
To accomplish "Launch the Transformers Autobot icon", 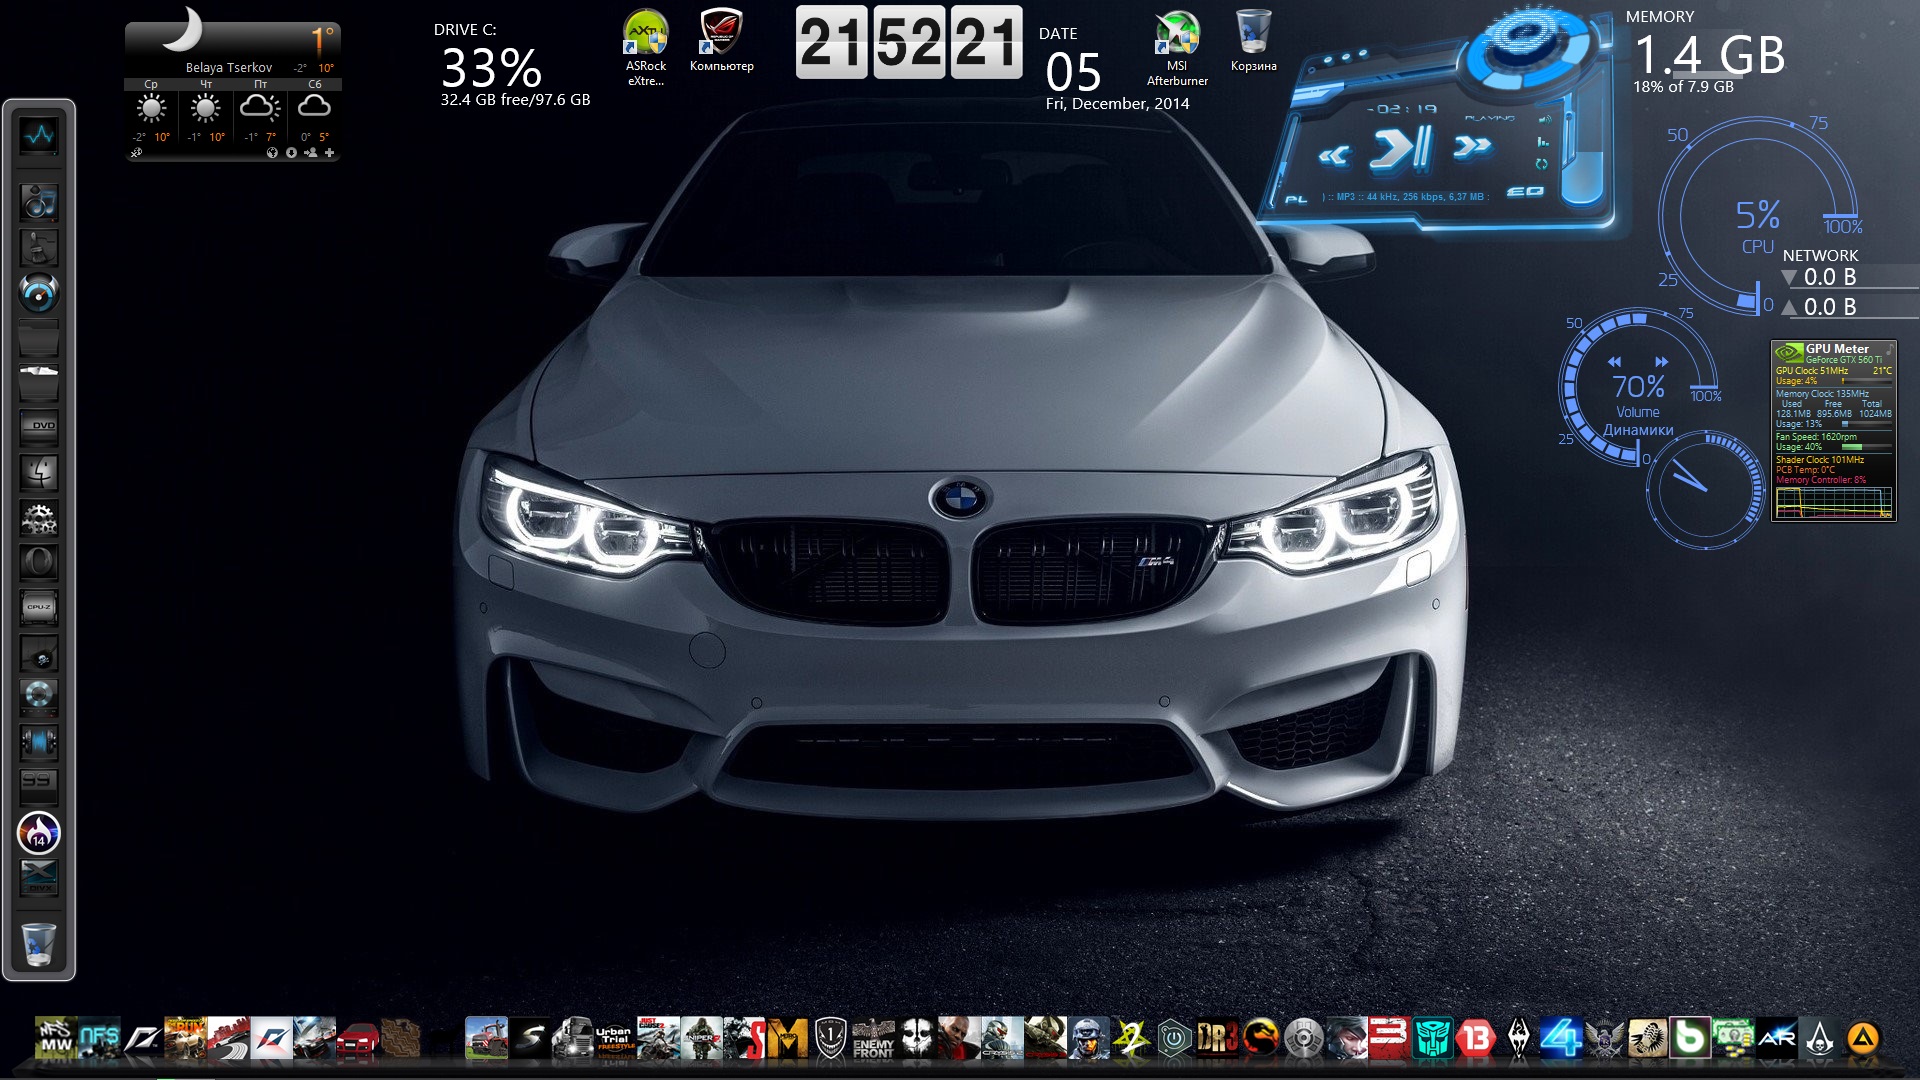I will tap(1432, 1039).
